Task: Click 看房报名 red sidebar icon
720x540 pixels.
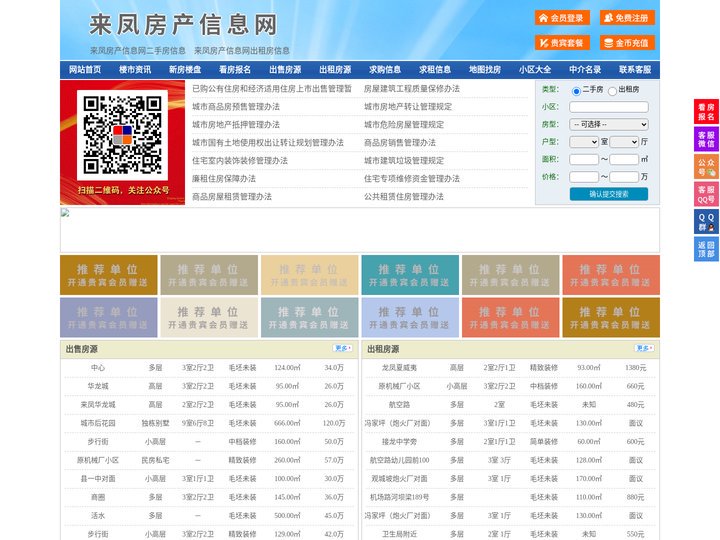Action: 706,112
